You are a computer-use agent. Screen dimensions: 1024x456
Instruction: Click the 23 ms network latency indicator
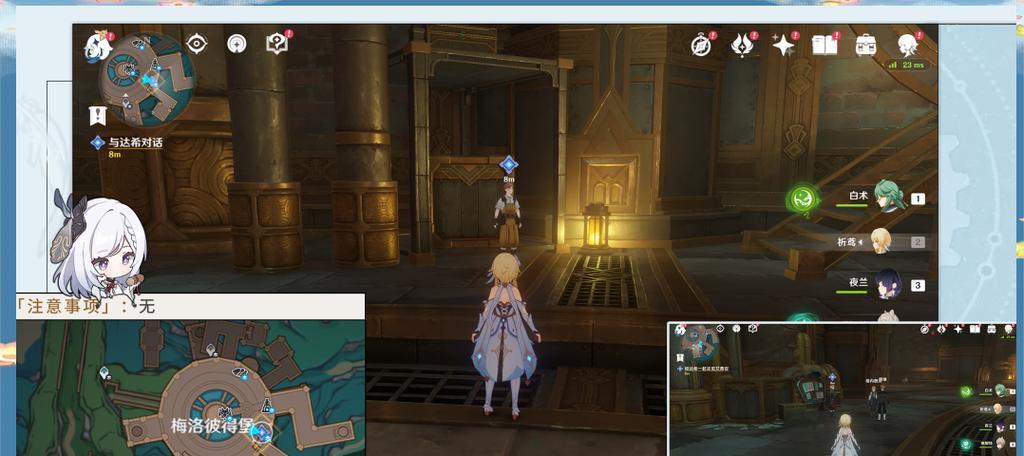pyautogui.click(x=905, y=65)
